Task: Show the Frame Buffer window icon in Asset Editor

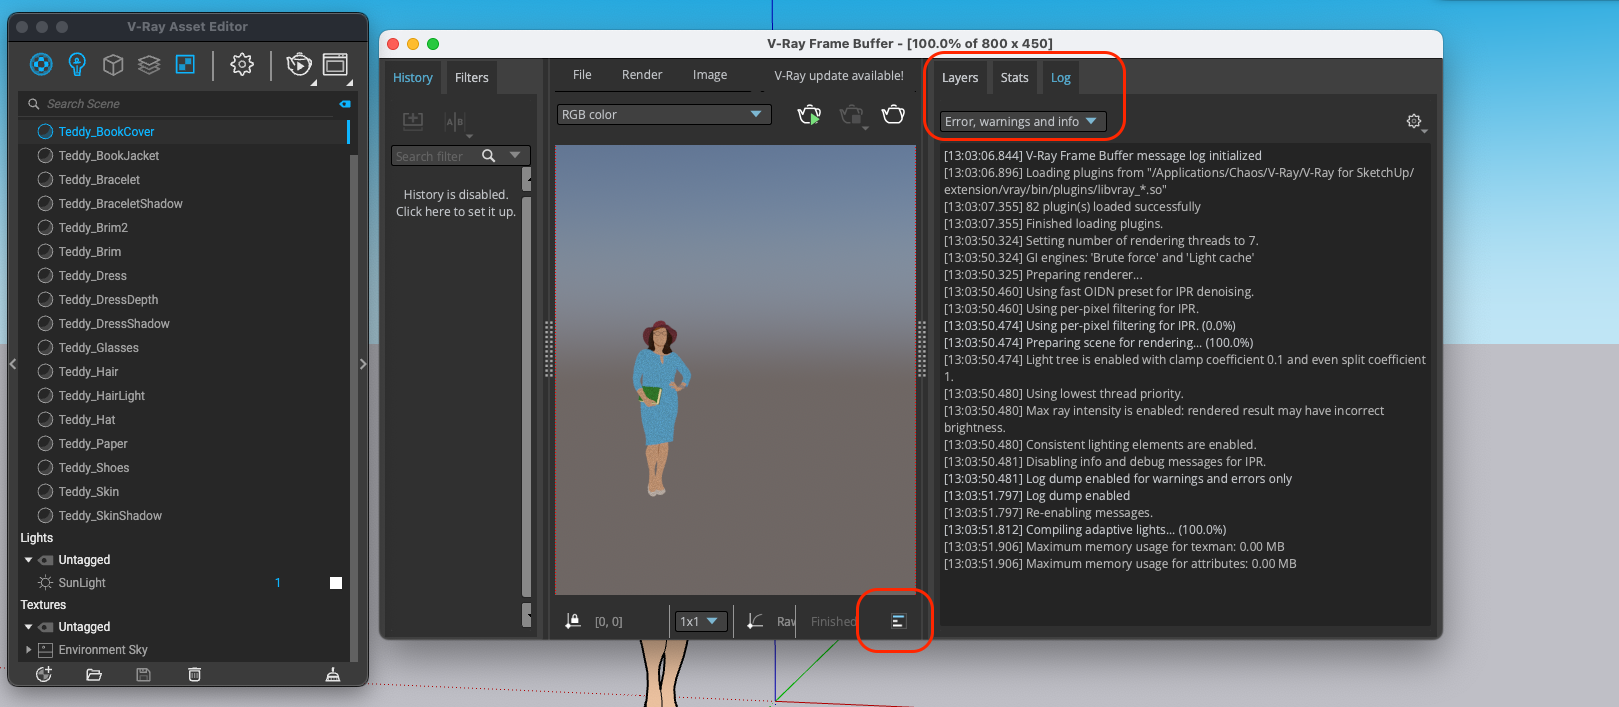Action: 335,65
